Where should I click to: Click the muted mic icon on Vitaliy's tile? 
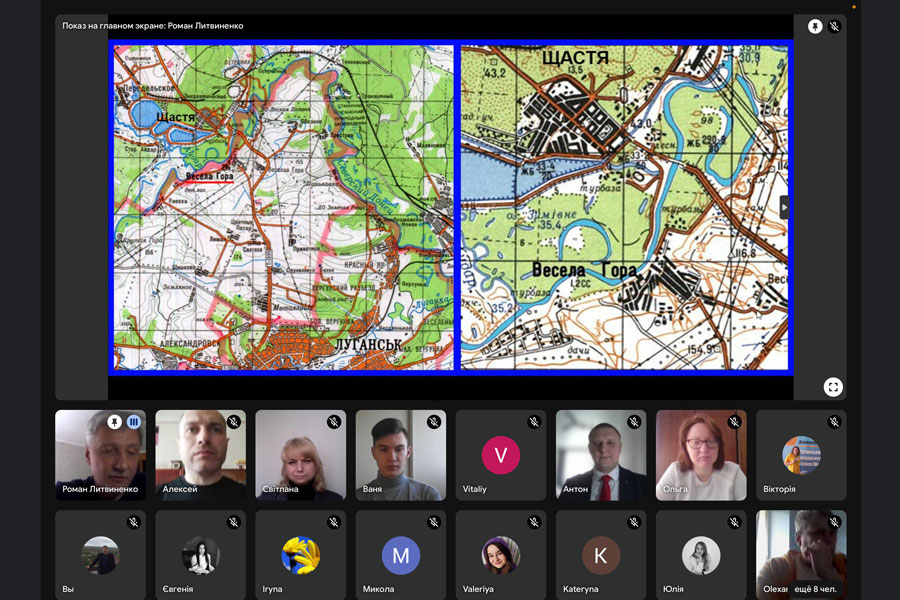click(x=534, y=422)
